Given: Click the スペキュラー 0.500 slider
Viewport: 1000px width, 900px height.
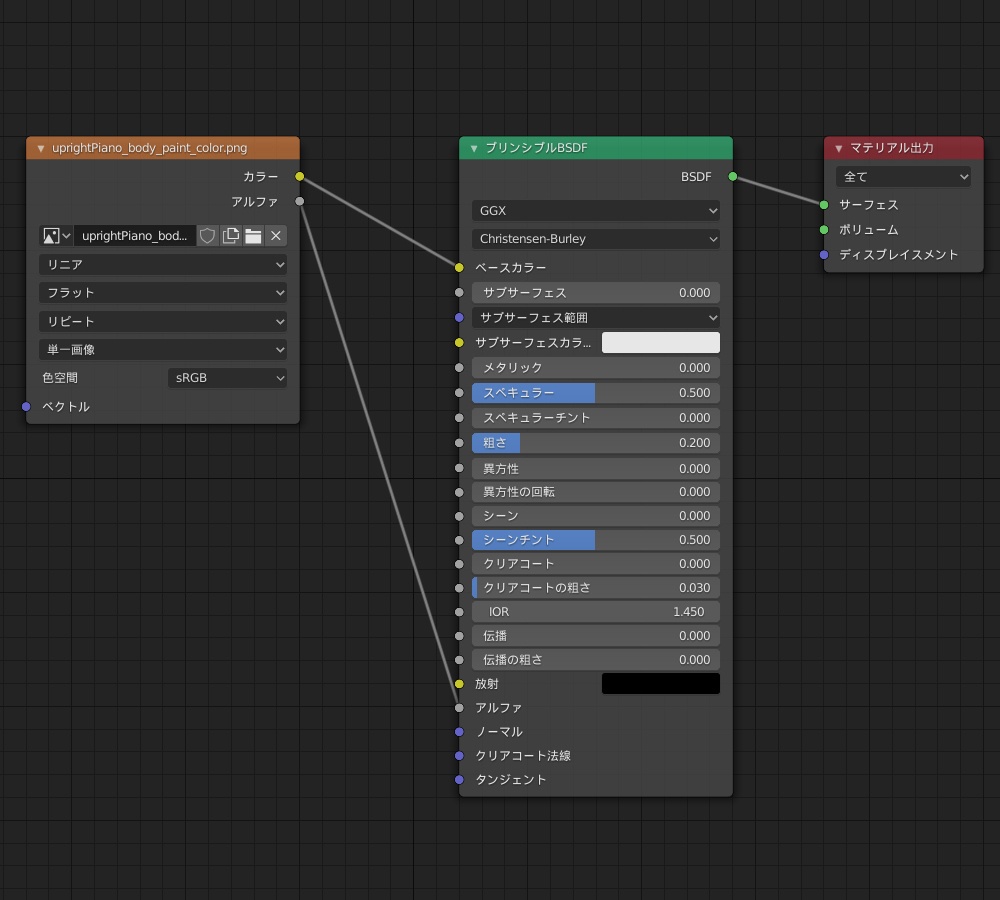Looking at the screenshot, I should click(596, 393).
